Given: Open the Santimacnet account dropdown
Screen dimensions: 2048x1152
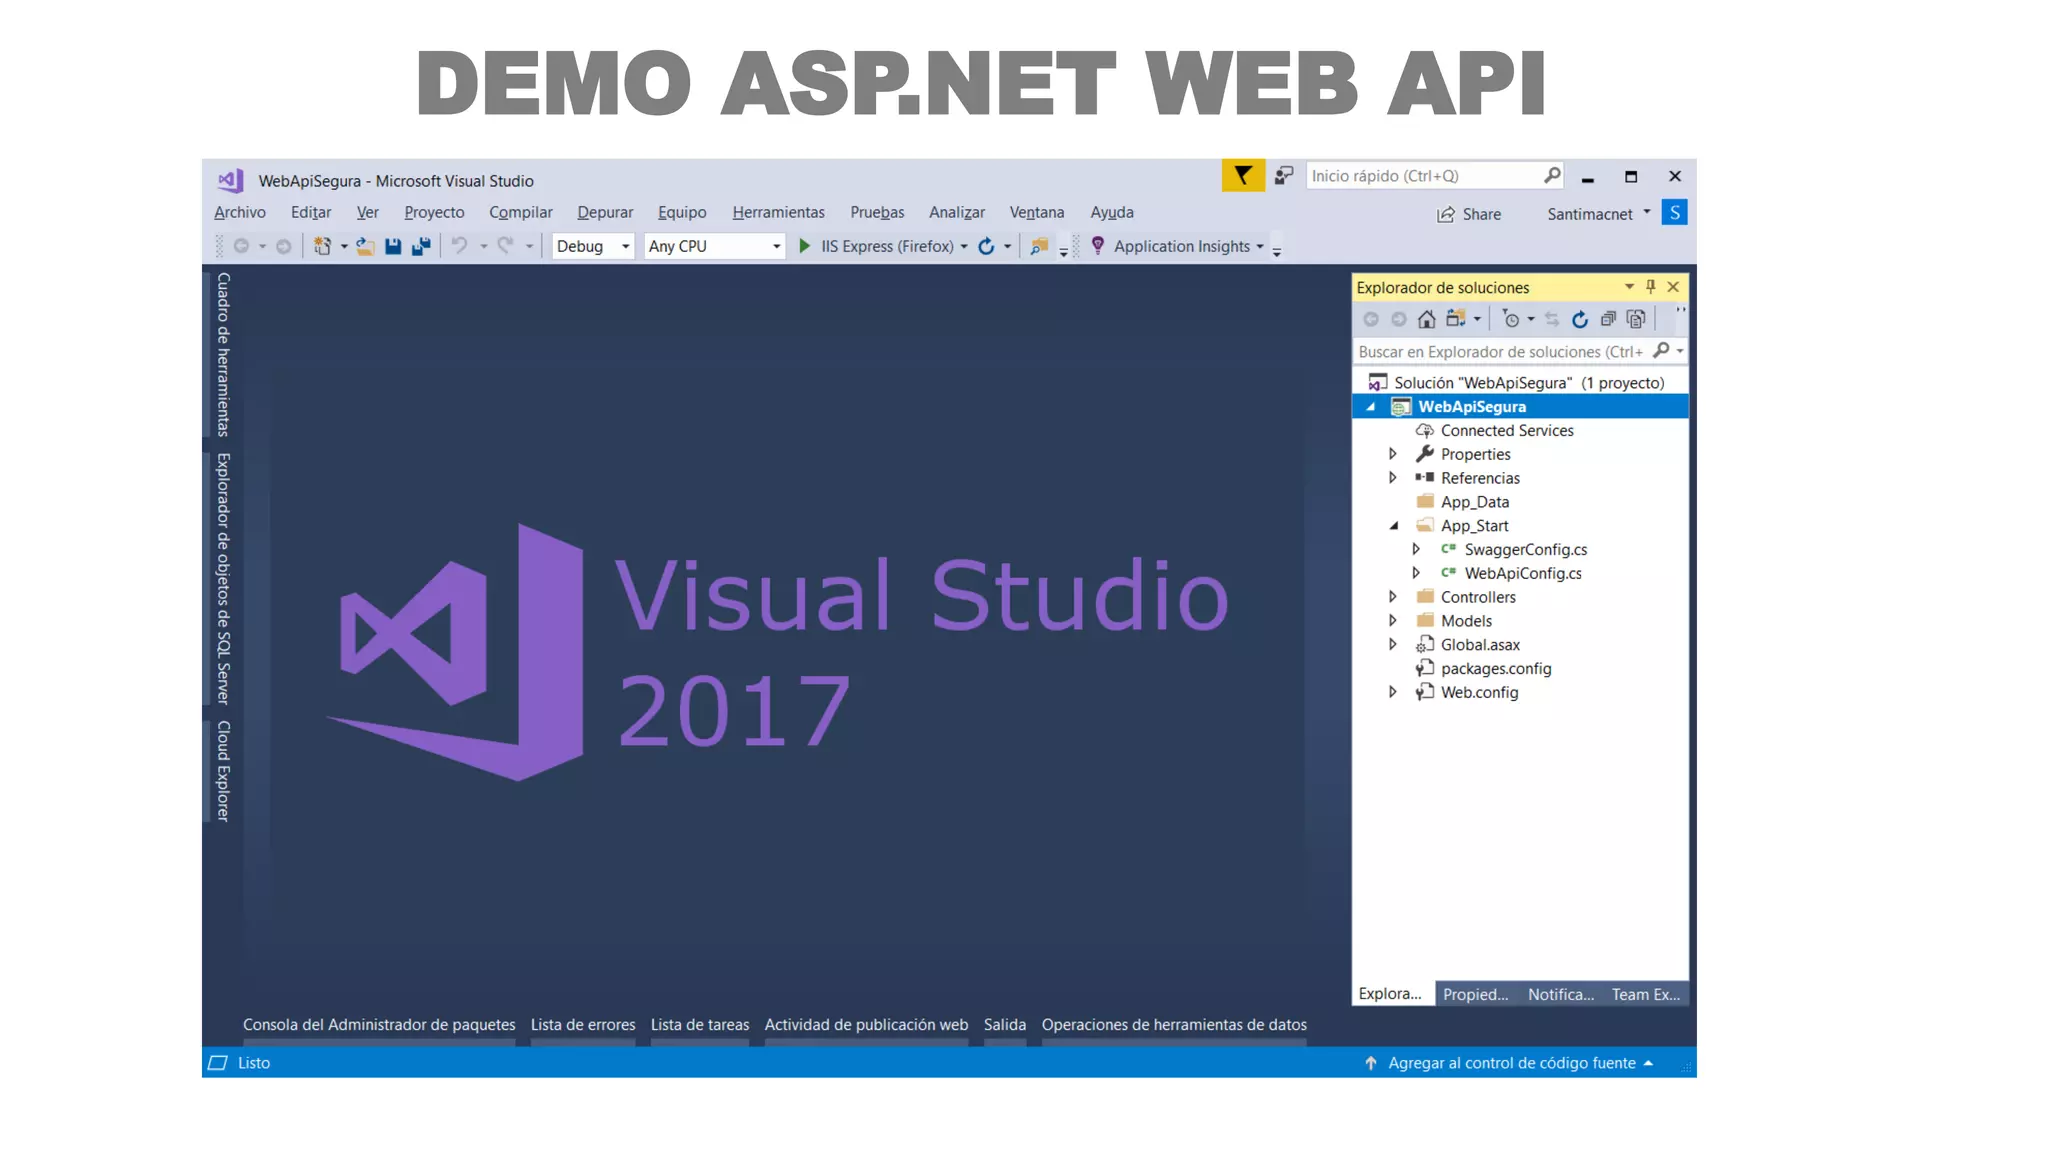Looking at the screenshot, I should pyautogui.click(x=1647, y=212).
